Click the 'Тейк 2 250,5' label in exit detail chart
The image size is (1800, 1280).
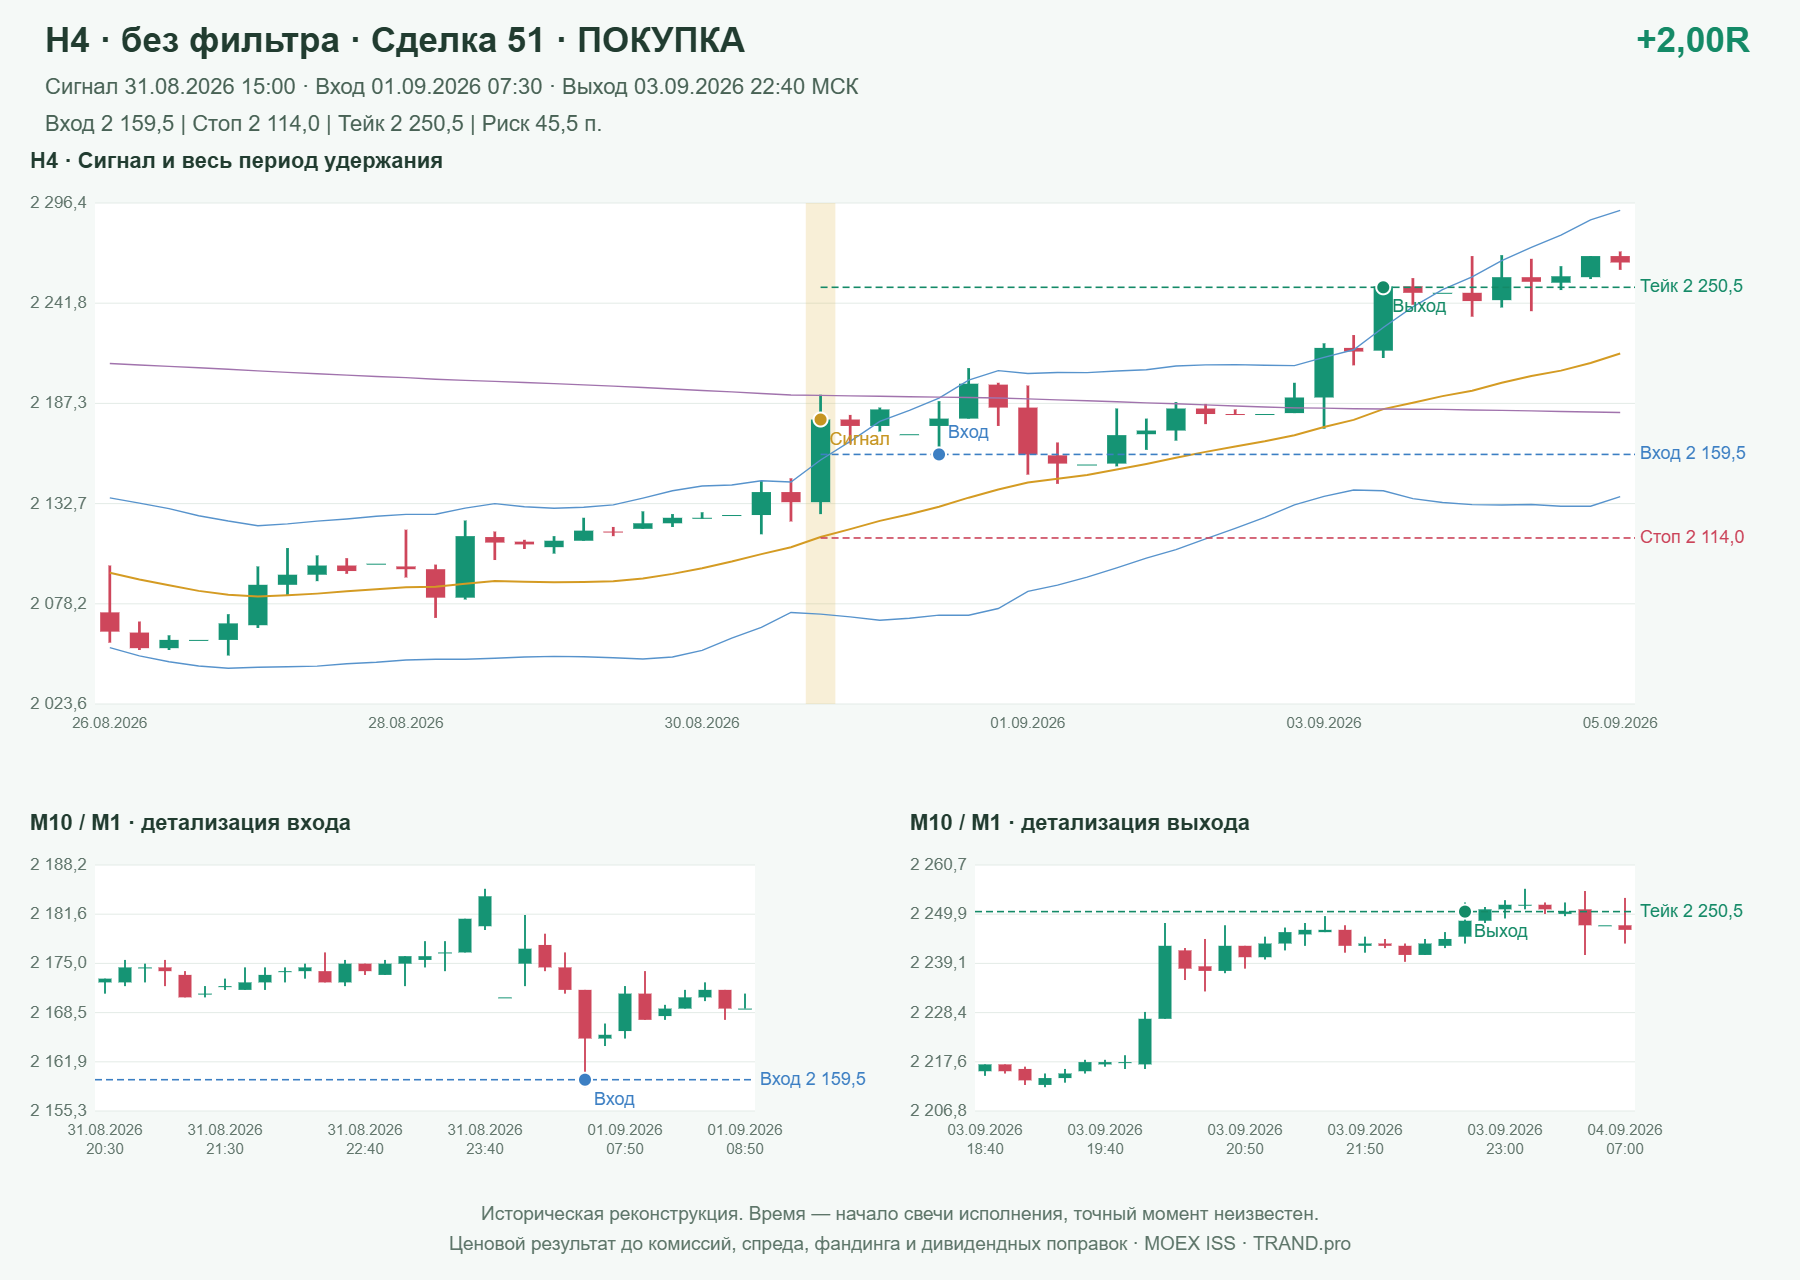tap(1691, 911)
